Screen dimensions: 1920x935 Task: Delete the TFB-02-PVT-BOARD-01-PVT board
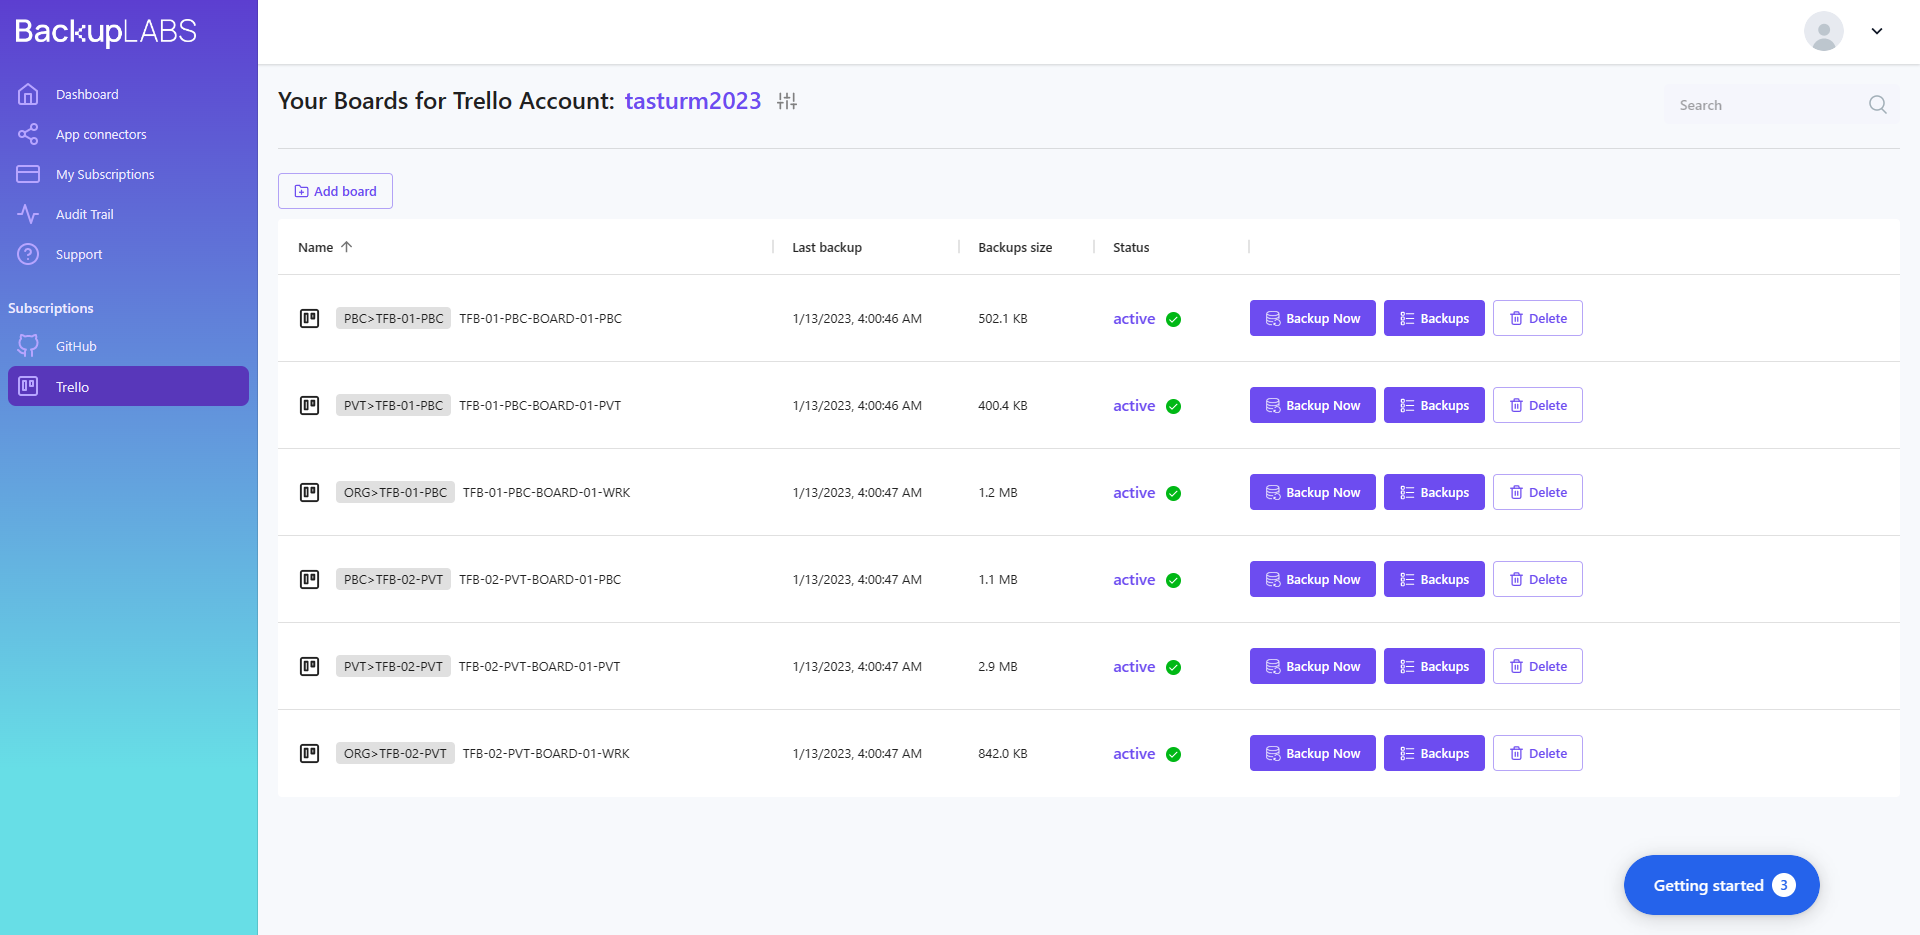click(x=1537, y=666)
